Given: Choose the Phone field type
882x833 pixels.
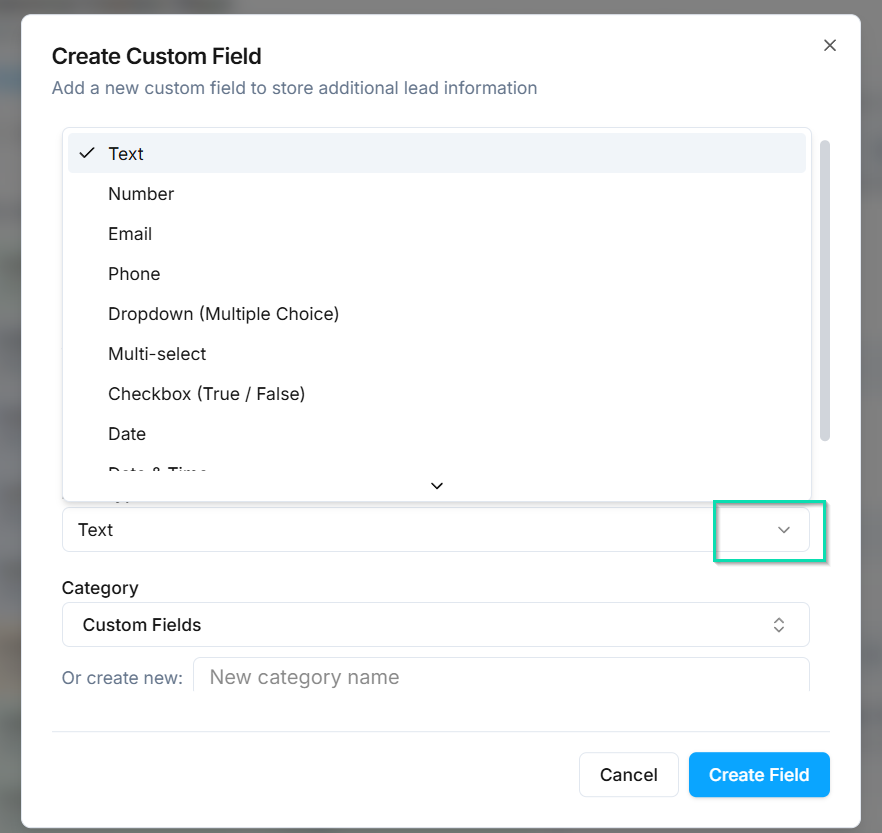Looking at the screenshot, I should click(x=134, y=274).
